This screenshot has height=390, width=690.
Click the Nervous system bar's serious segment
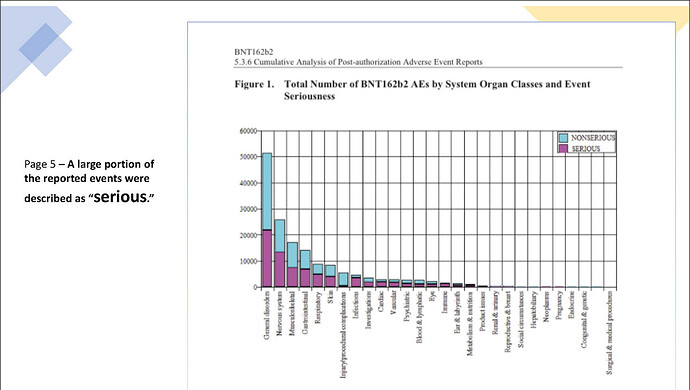click(280, 269)
